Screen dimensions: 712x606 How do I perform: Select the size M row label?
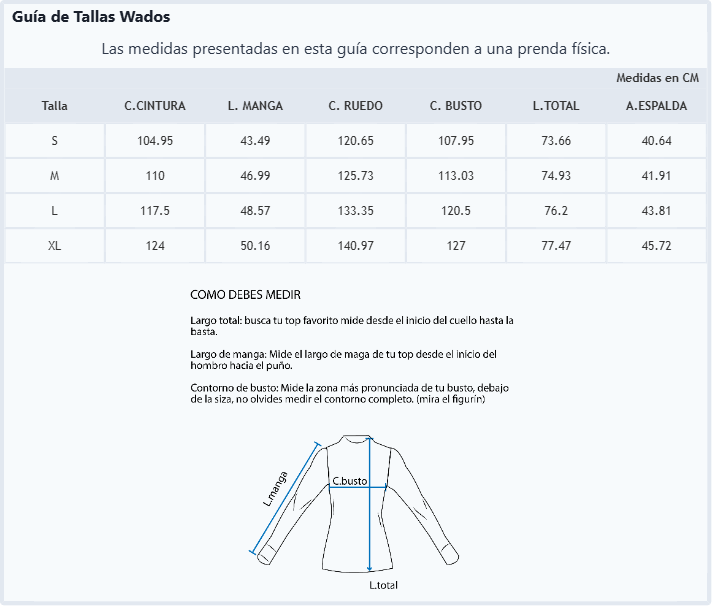tap(54, 176)
